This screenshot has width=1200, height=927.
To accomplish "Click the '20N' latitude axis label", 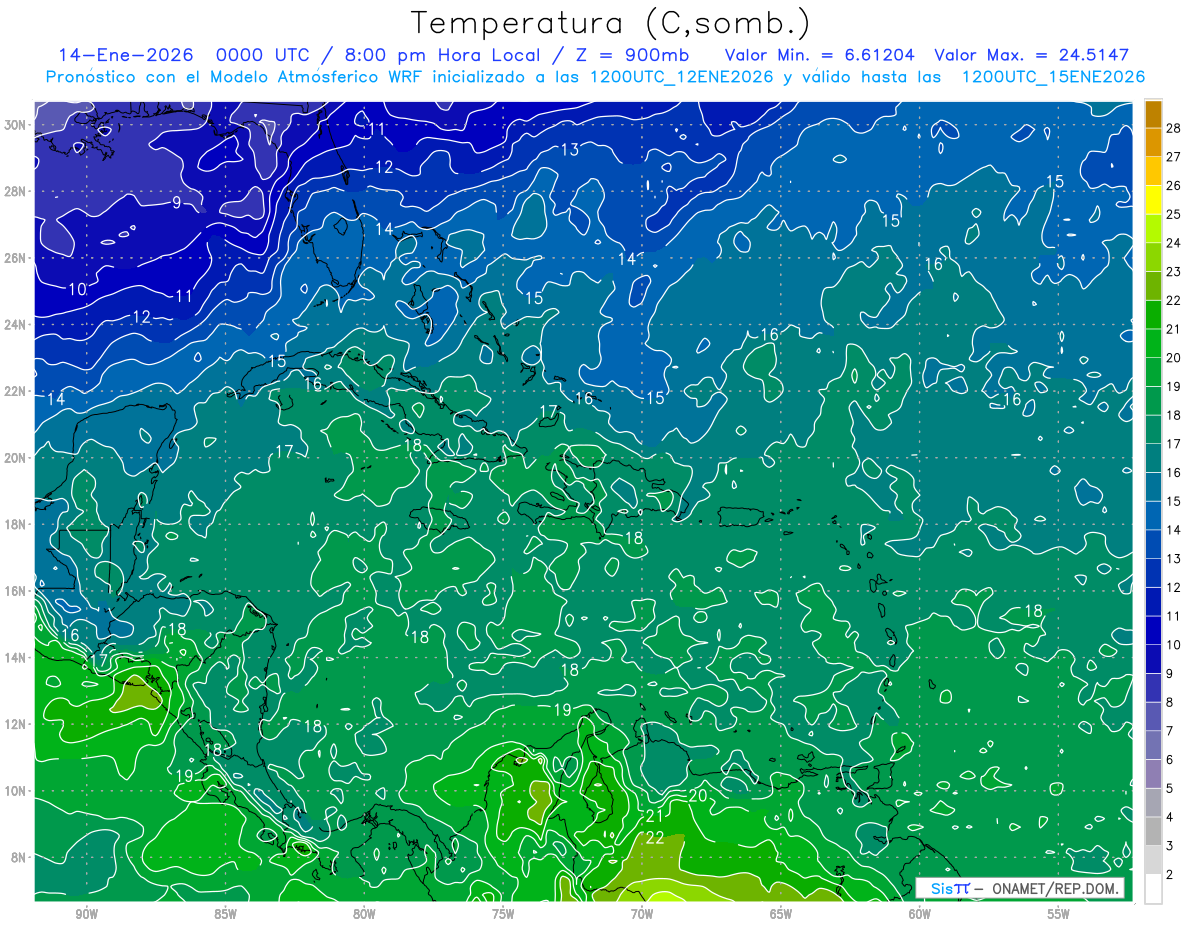I will (x=17, y=458).
